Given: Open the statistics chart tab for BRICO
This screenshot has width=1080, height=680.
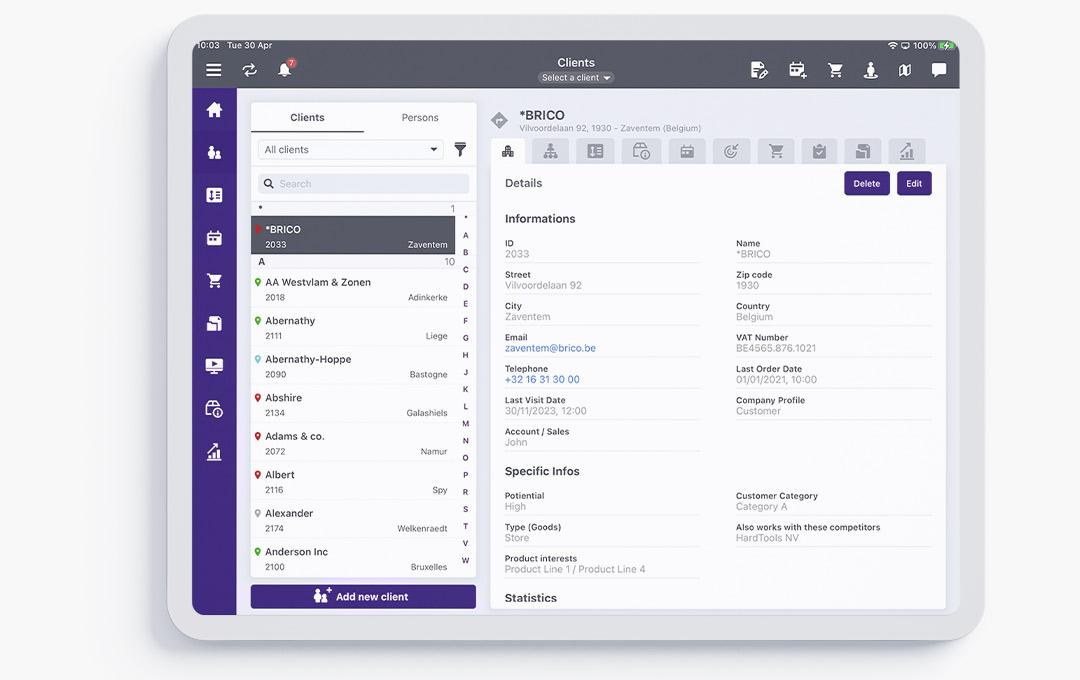Looking at the screenshot, I should (x=906, y=150).
